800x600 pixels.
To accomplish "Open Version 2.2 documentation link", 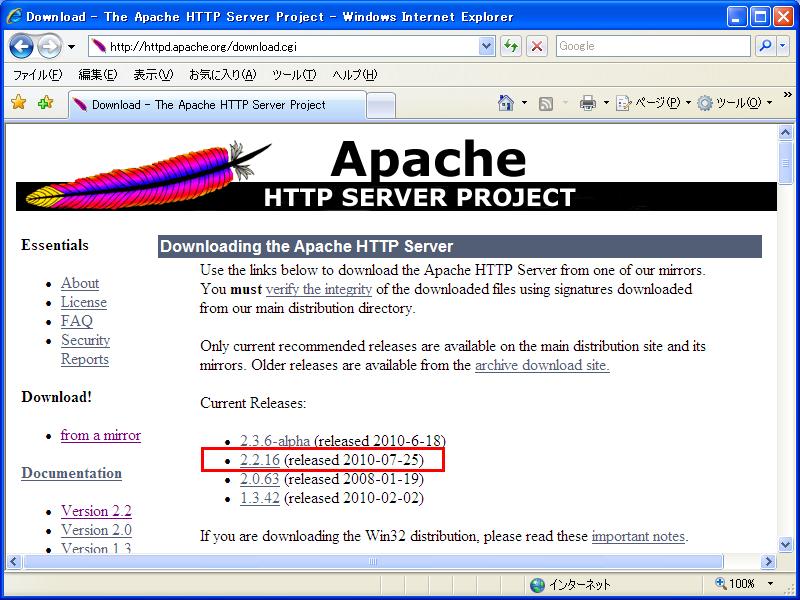I will click(96, 511).
